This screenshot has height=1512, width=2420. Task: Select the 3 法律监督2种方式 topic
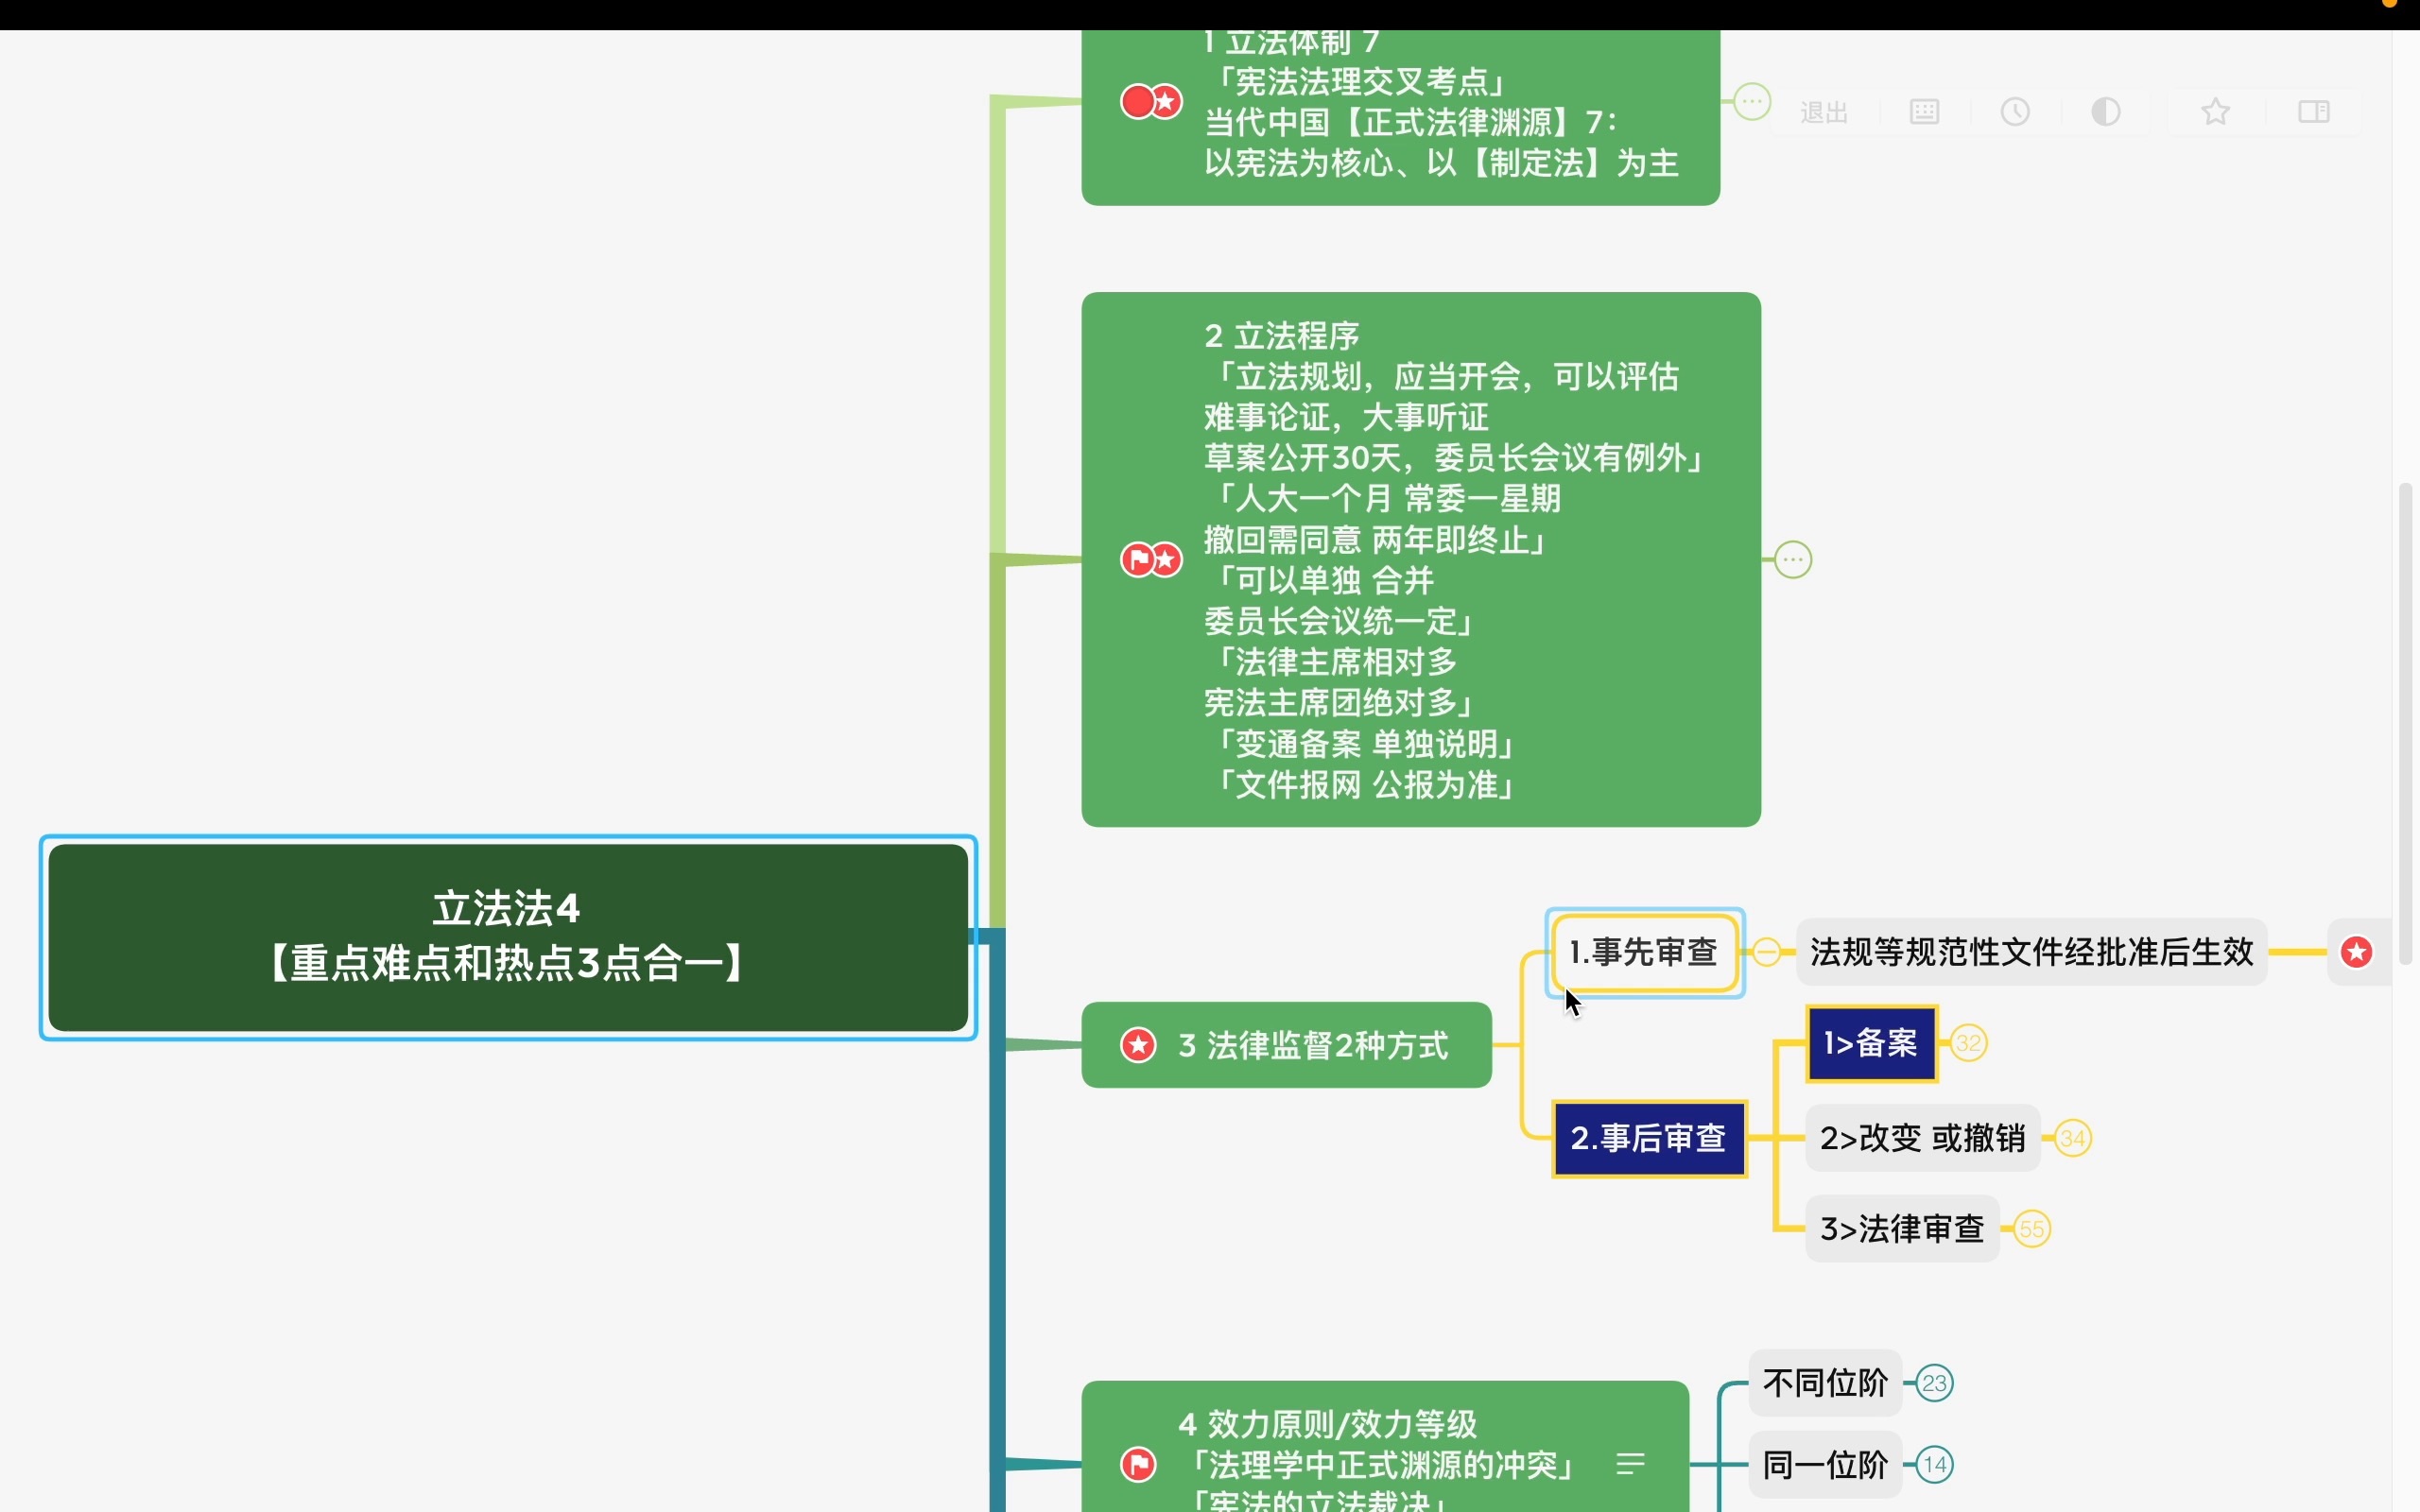(1287, 1045)
